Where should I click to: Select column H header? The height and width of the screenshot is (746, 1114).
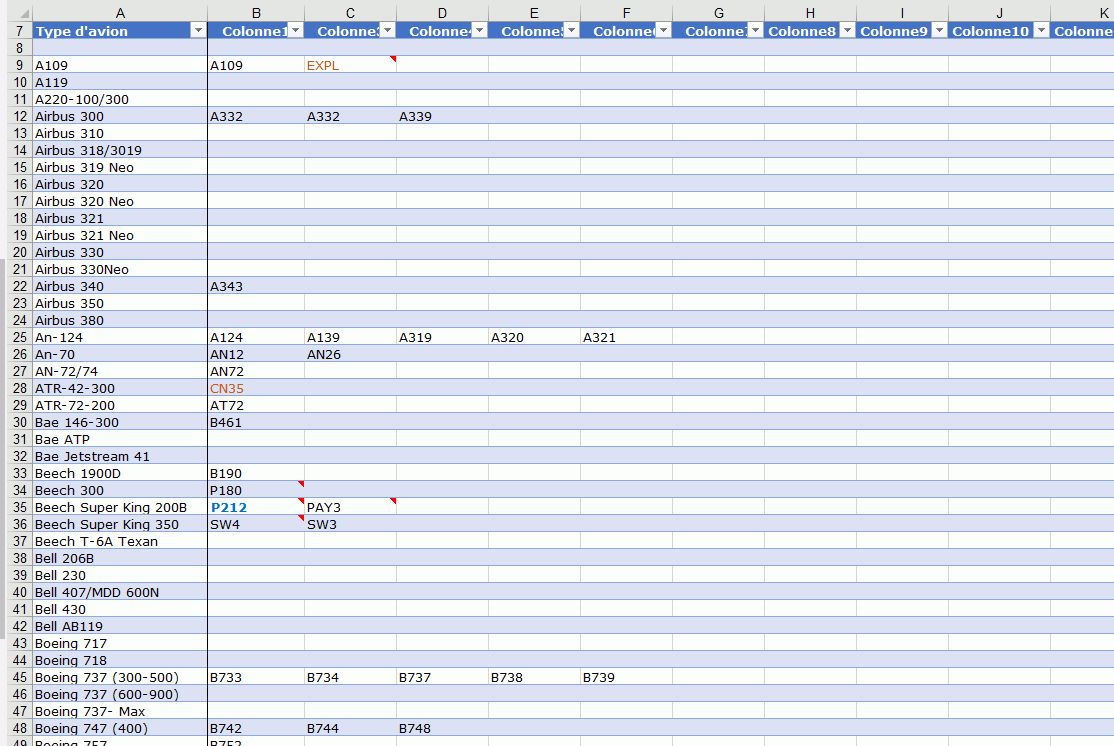810,13
